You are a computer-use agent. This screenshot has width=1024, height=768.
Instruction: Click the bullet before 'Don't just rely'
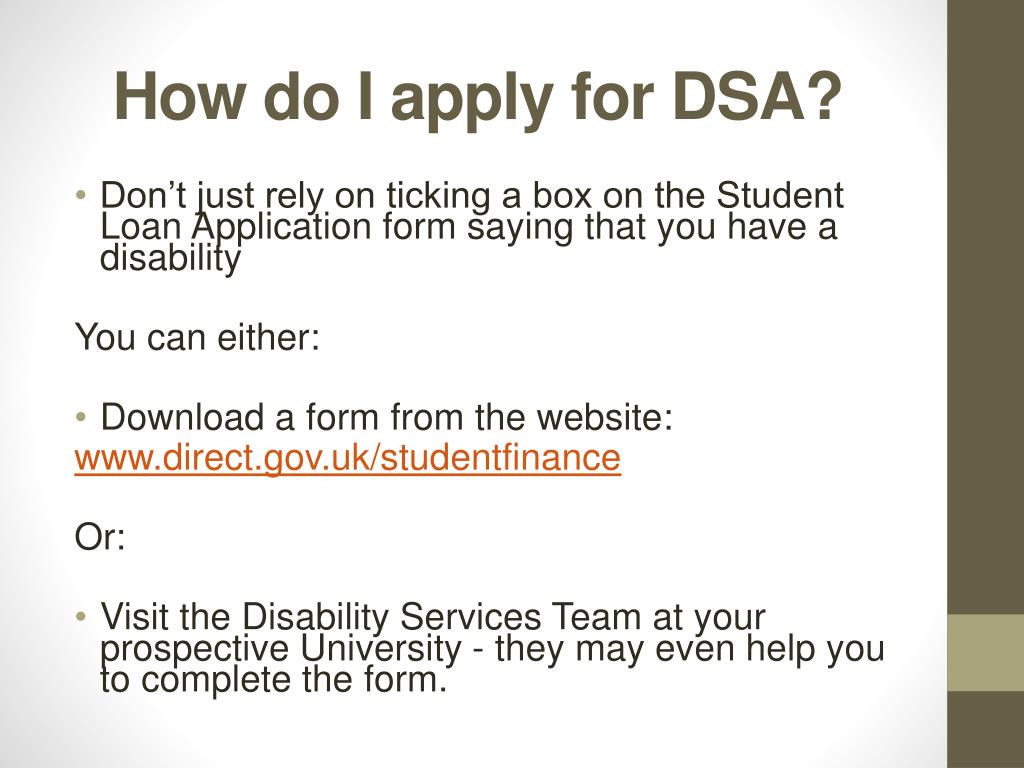[81, 196]
